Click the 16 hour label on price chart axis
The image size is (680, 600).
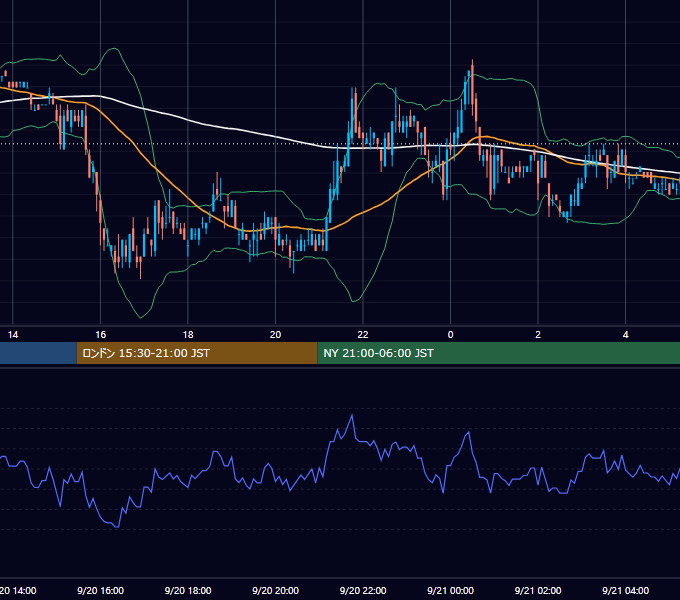coord(101,335)
